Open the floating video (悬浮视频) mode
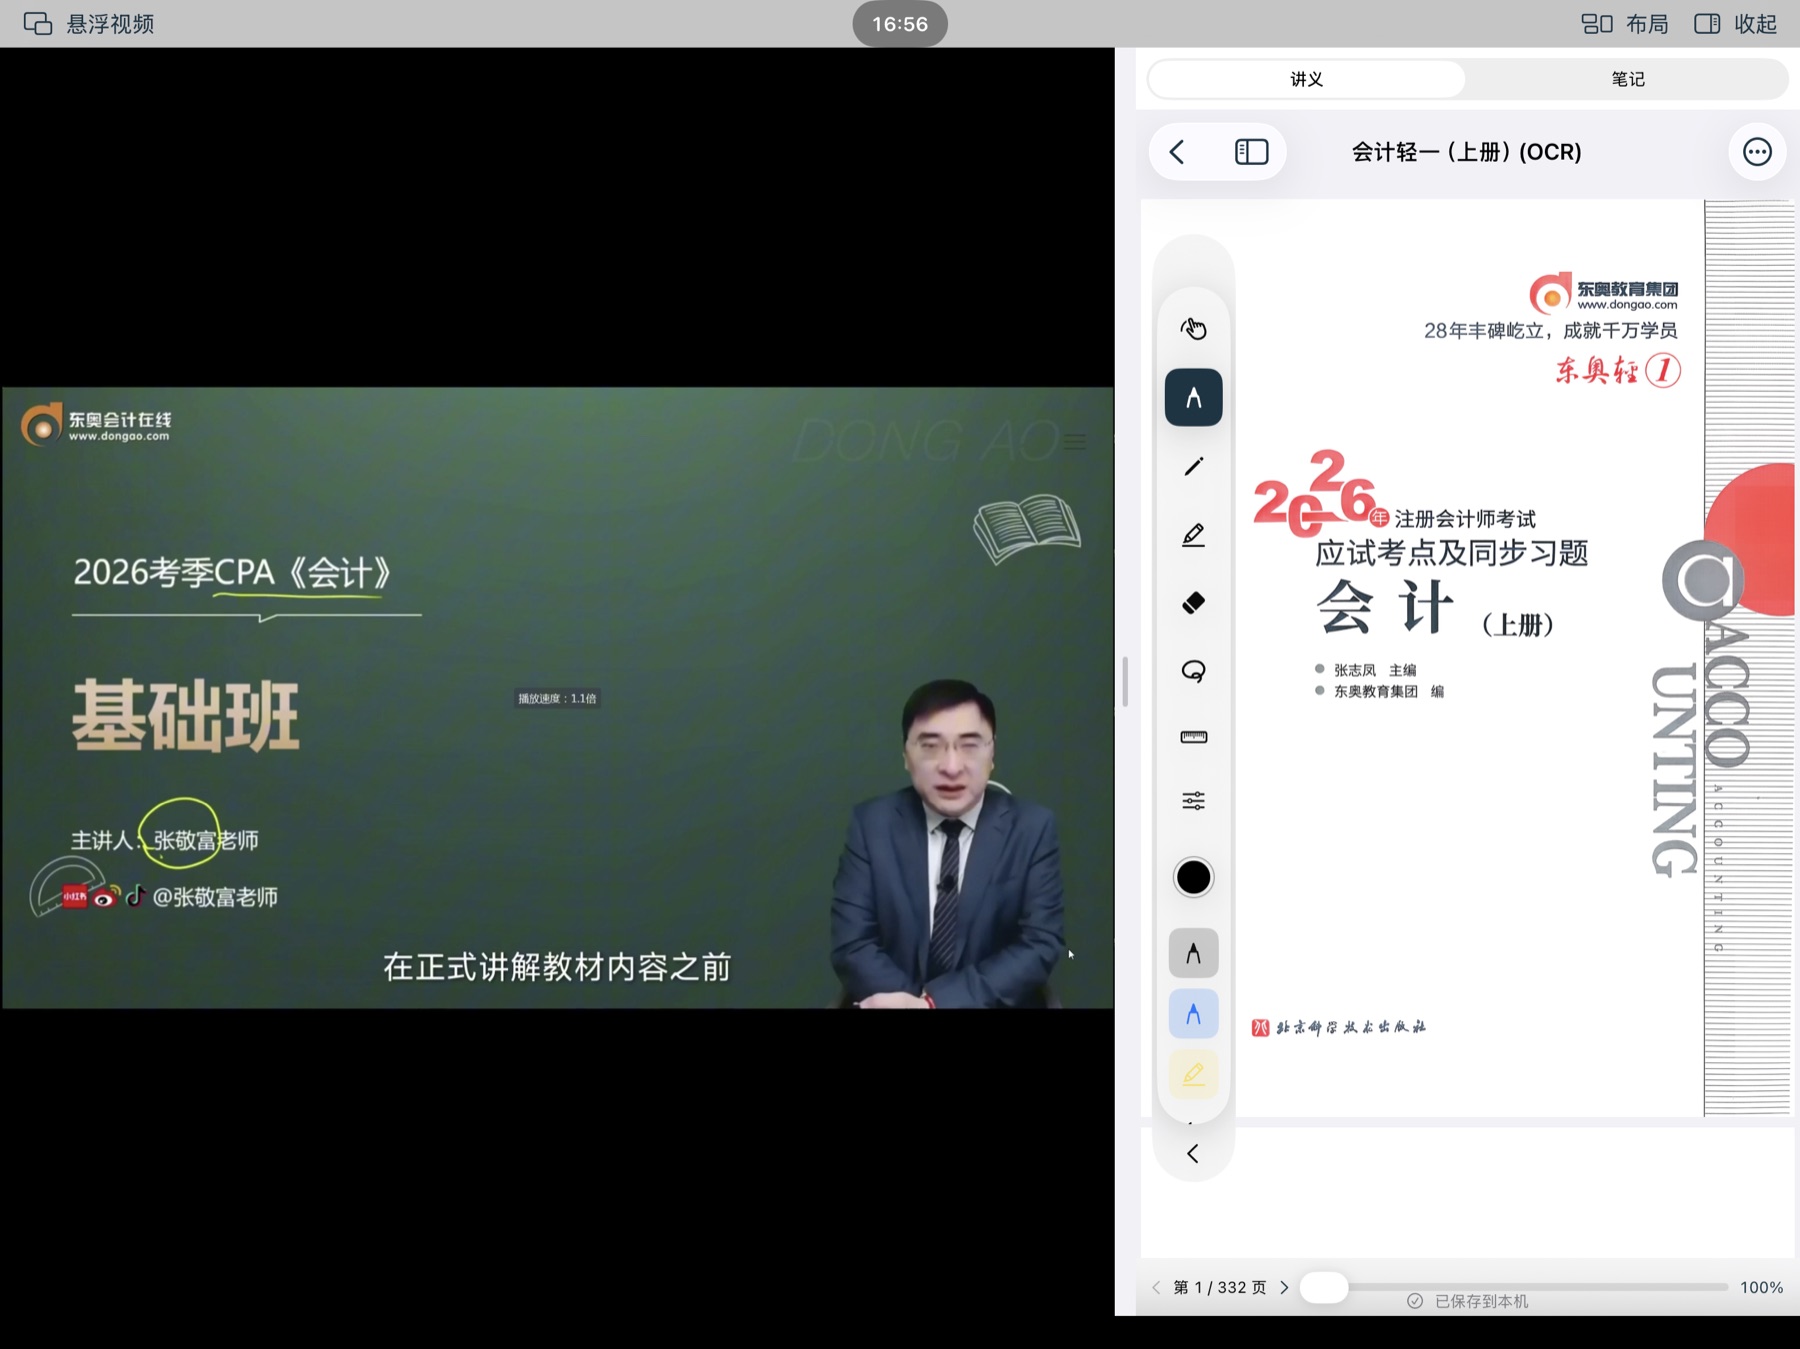Screen dimensions: 1800x1349 coord(89,24)
